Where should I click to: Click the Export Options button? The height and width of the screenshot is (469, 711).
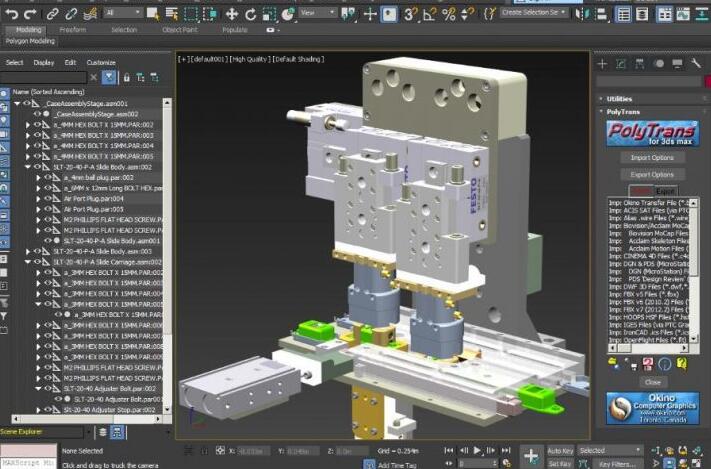click(x=651, y=174)
